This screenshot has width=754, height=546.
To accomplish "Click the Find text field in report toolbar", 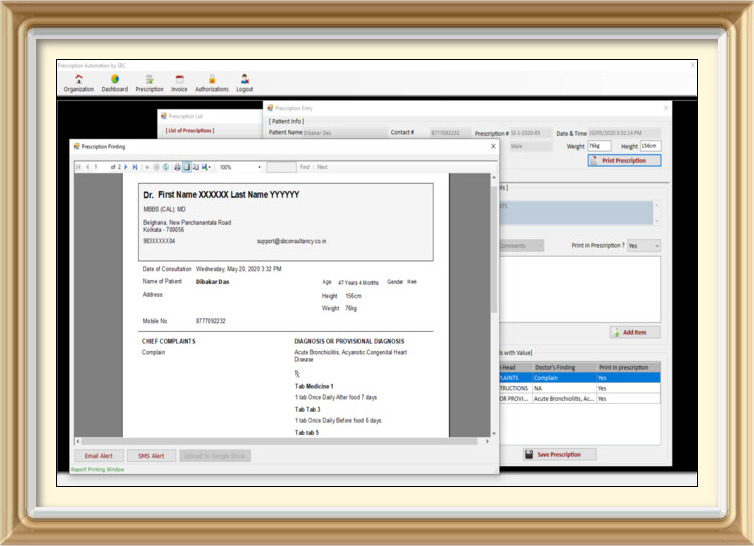I will tap(282, 167).
